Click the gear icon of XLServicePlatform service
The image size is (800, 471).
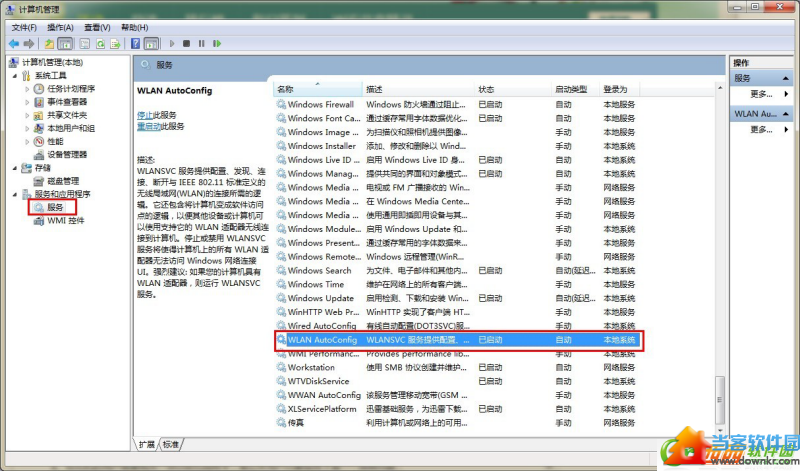(281, 409)
